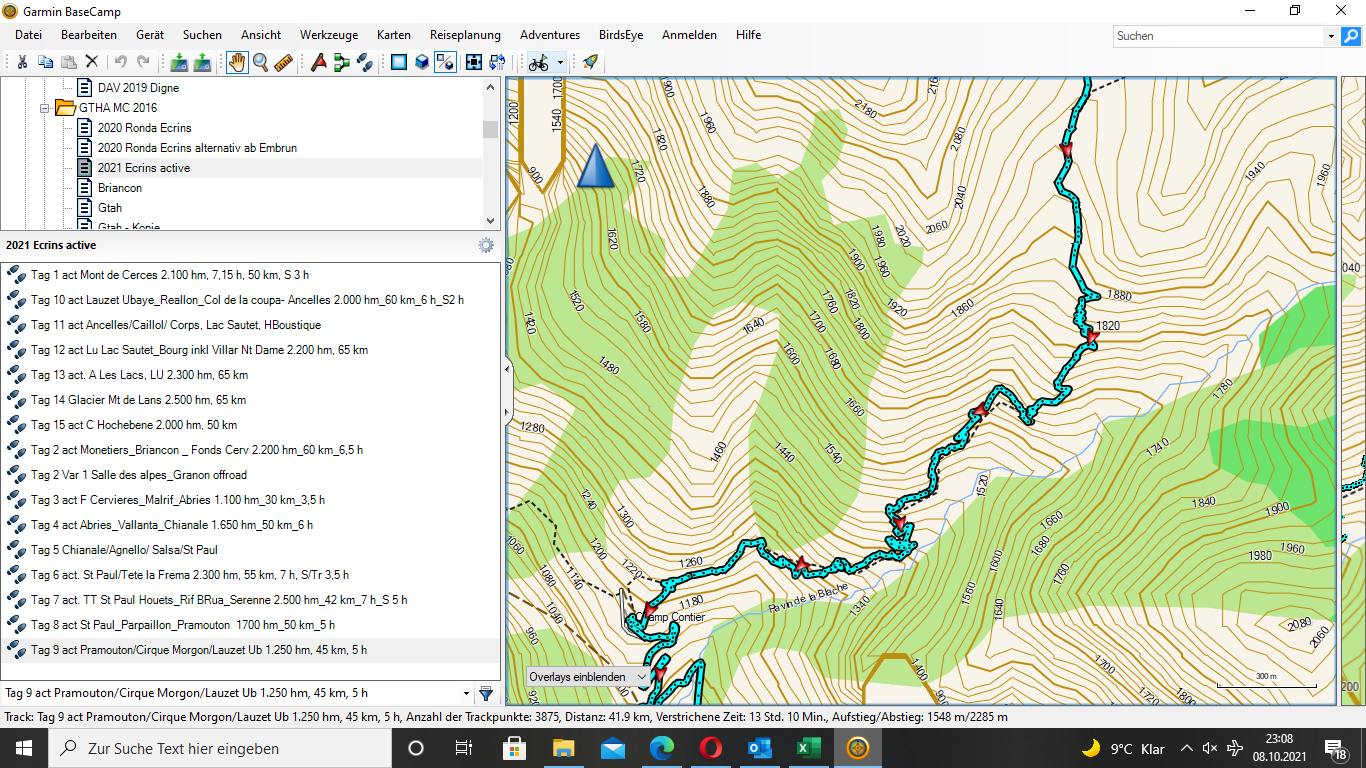The width and height of the screenshot is (1366, 768).
Task: Open the Werkzeuge menu
Action: [329, 35]
